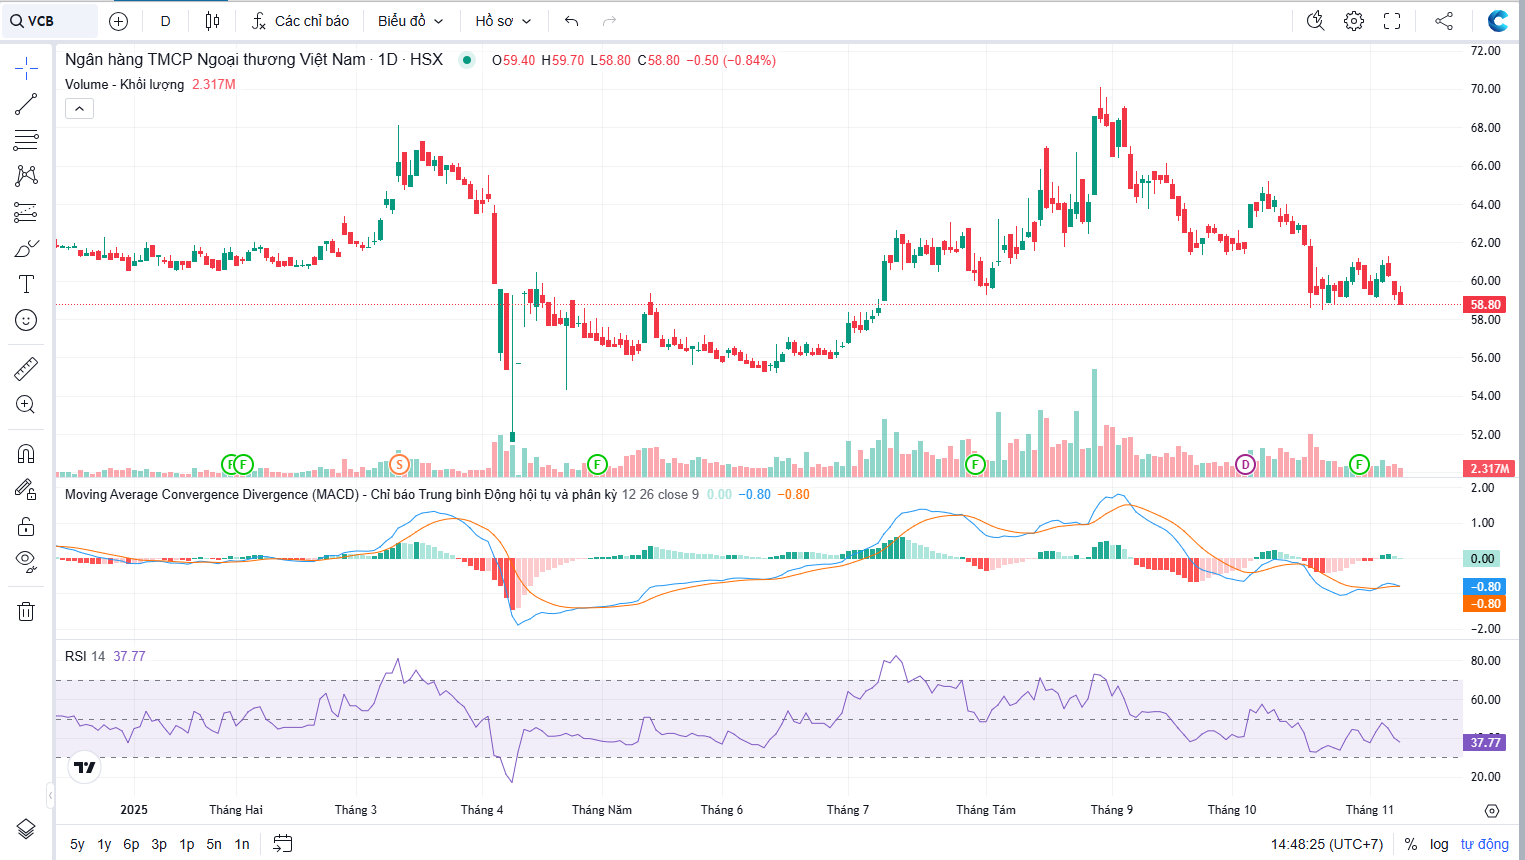This screenshot has height=860, width=1525.
Task: Select the trend line drawing tool
Action: 26,104
